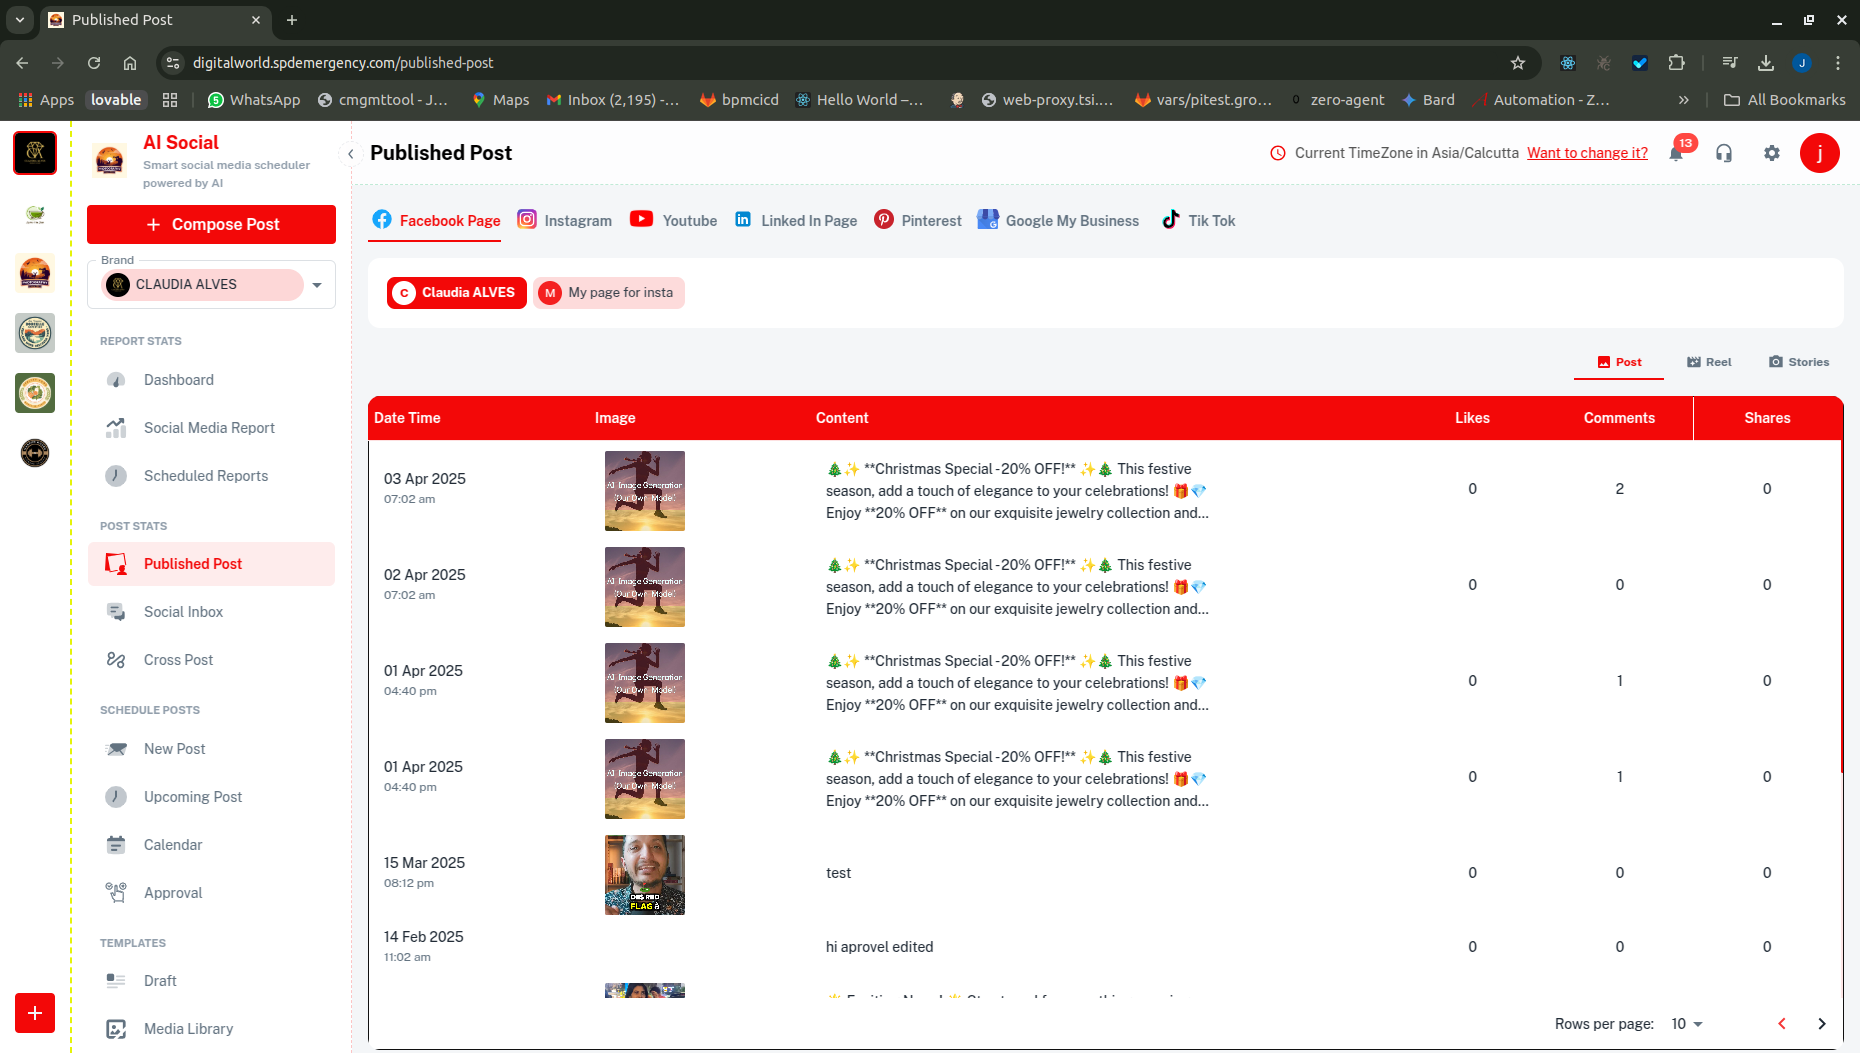Viewport: 1860px width, 1053px height.
Task: Click the Want to change it? link
Action: point(1587,153)
